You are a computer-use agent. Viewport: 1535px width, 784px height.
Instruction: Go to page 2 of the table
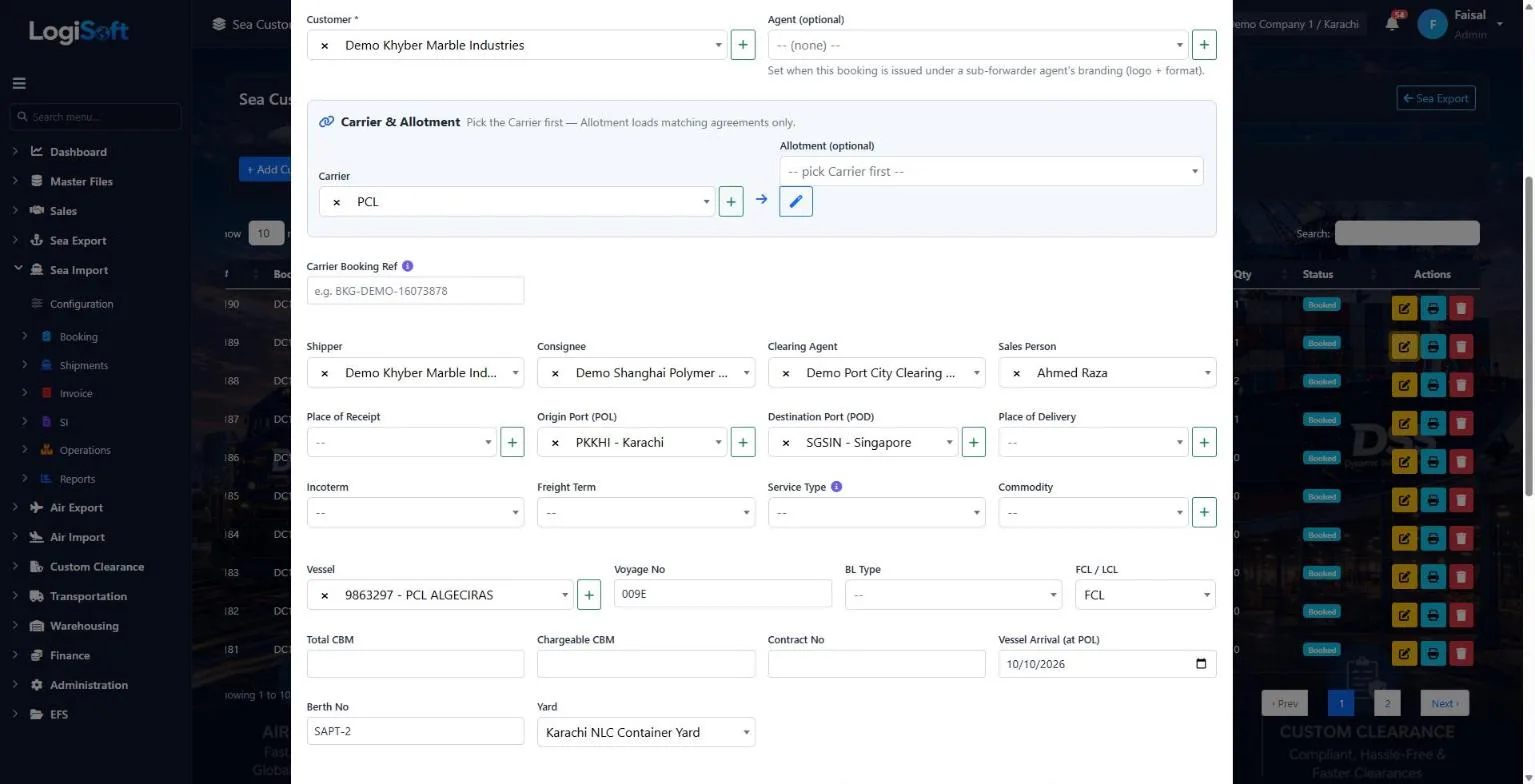click(x=1387, y=703)
